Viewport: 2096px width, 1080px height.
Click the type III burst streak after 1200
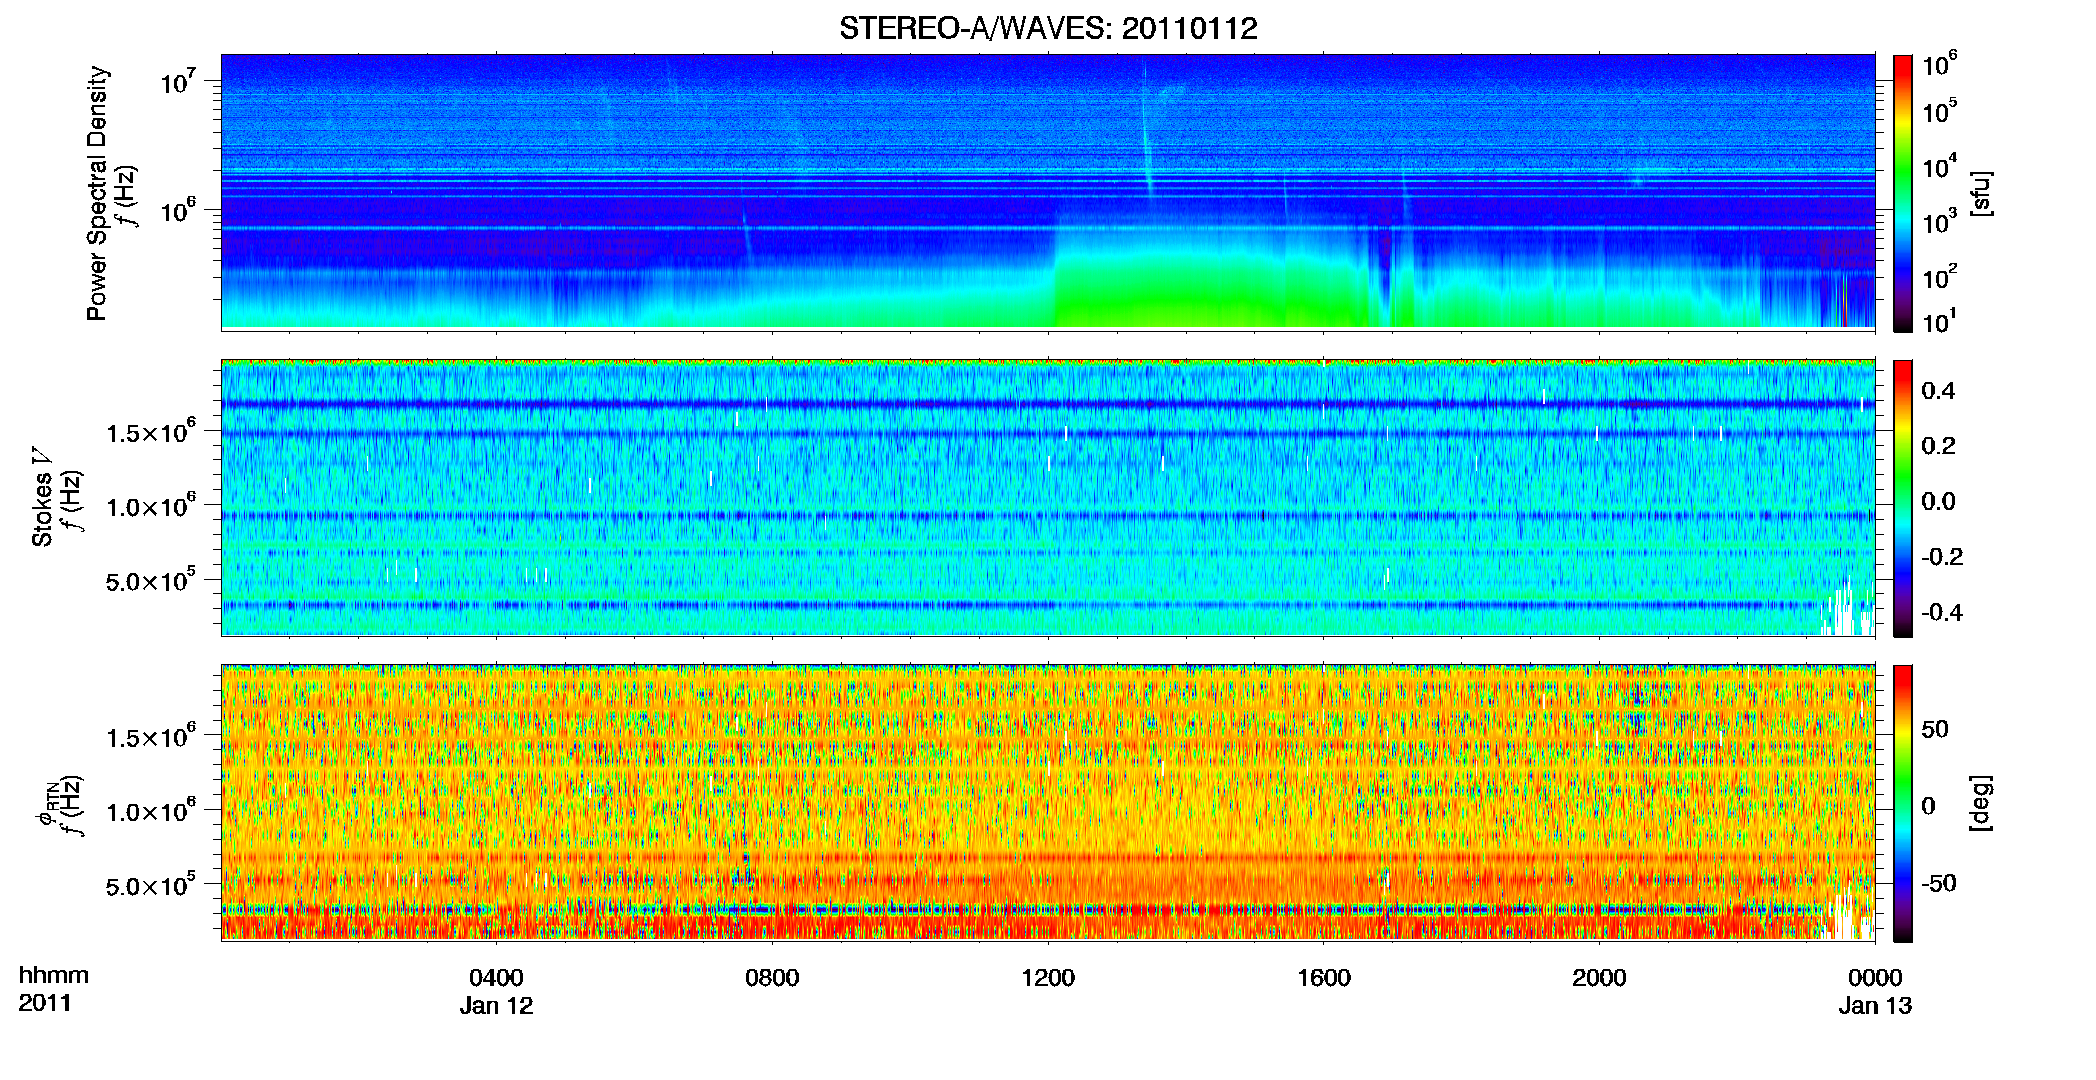pyautogui.click(x=1147, y=130)
